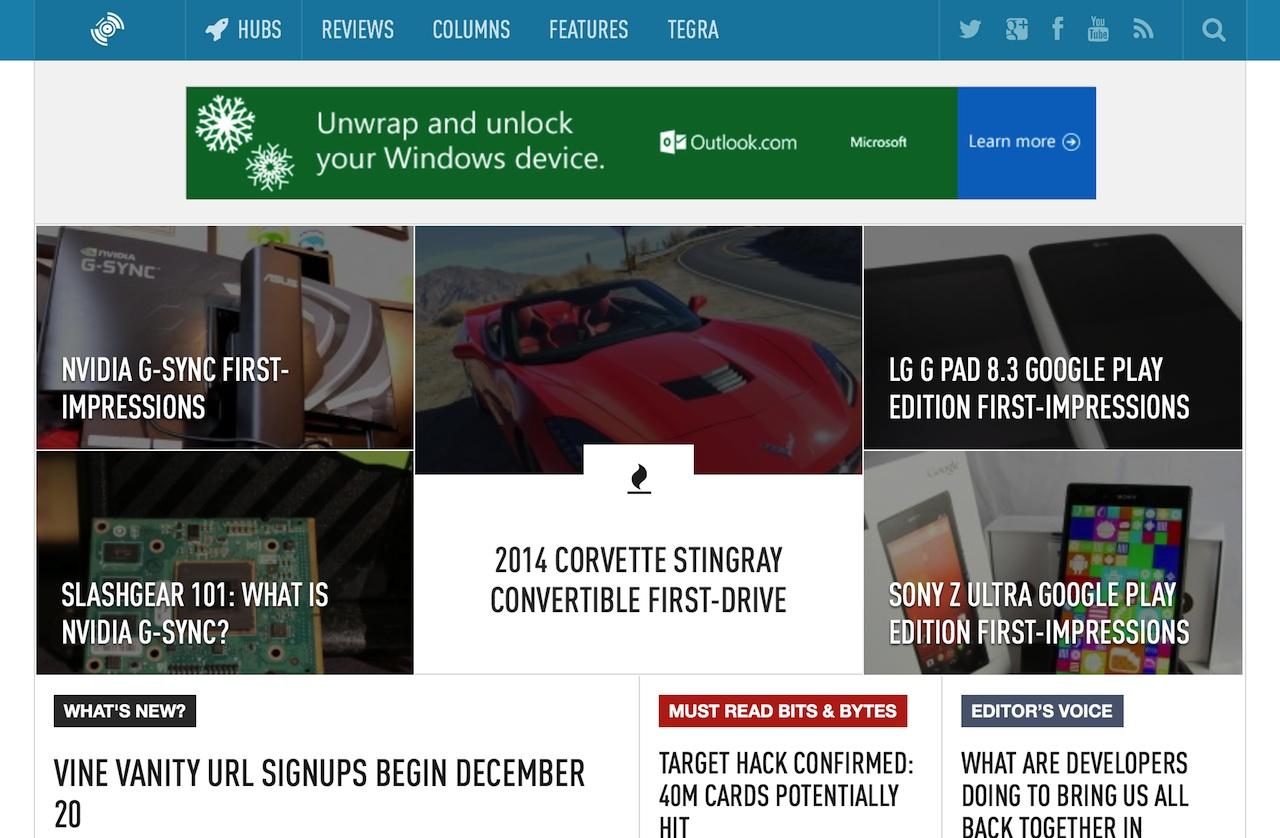The height and width of the screenshot is (838, 1280).
Task: Open the Google Plus icon
Action: coord(1016,30)
